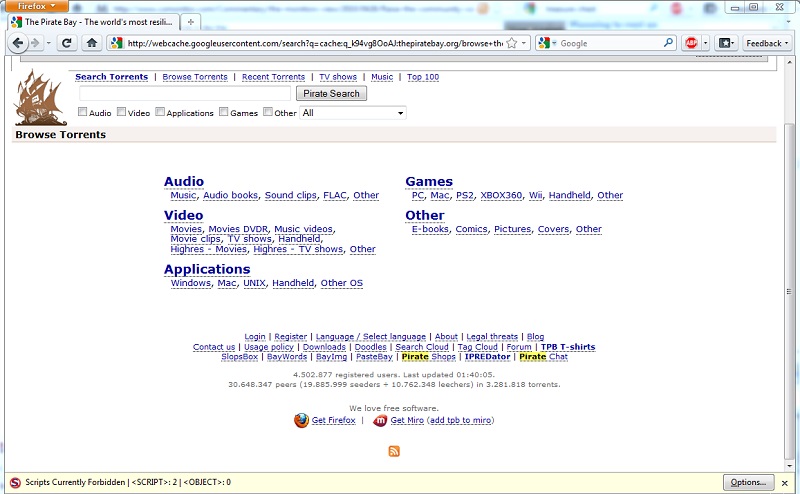Switch to The Pirate Bay tab
Screen dimensions: 800x494
(90, 21)
